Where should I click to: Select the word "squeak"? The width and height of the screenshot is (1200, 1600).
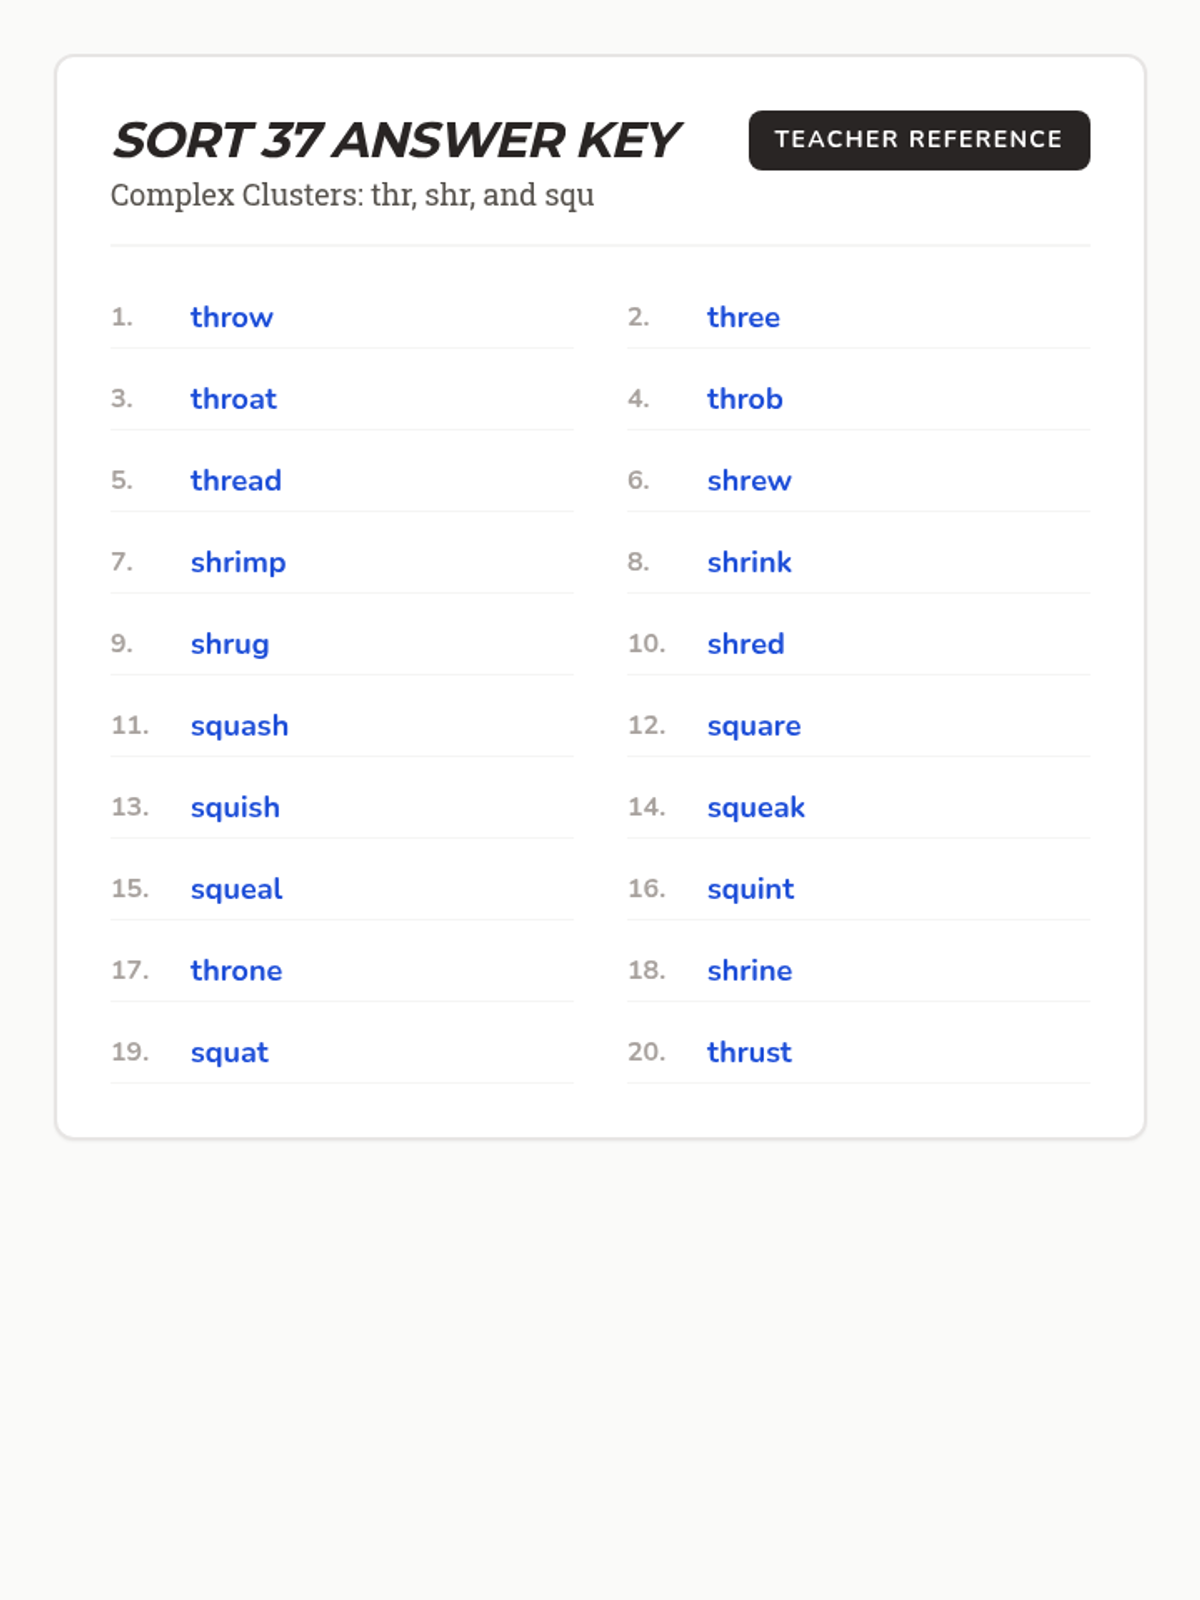pyautogui.click(x=756, y=808)
